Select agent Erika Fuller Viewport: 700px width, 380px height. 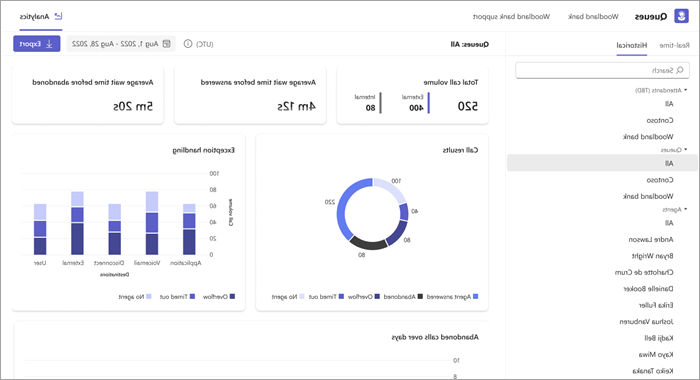pyautogui.click(x=656, y=305)
